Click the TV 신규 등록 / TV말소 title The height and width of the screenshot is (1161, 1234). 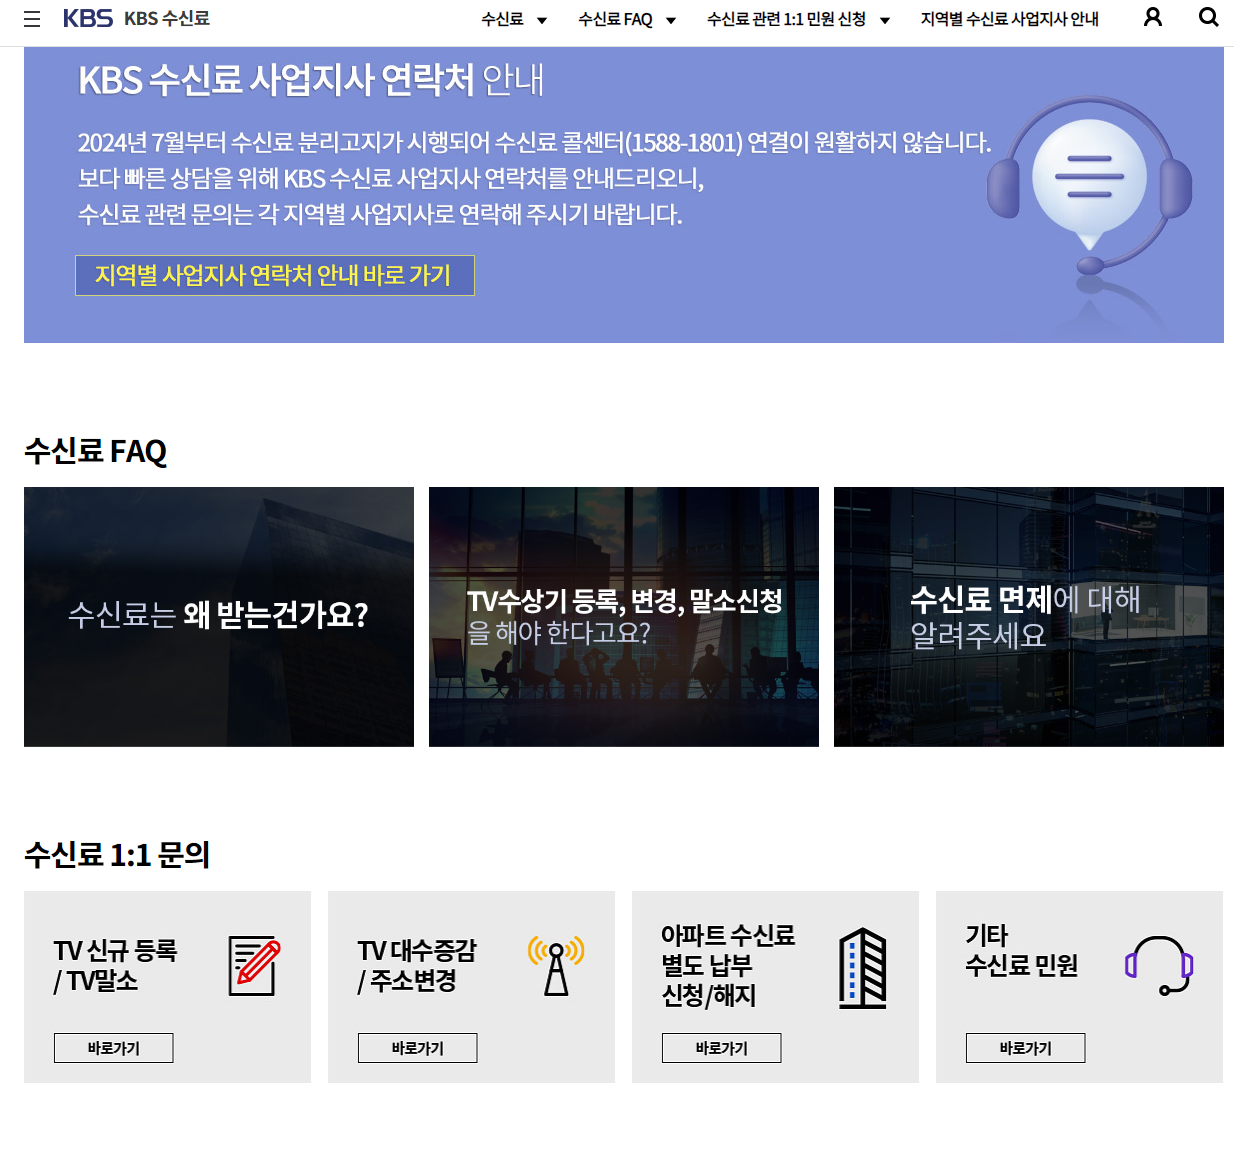click(x=116, y=965)
